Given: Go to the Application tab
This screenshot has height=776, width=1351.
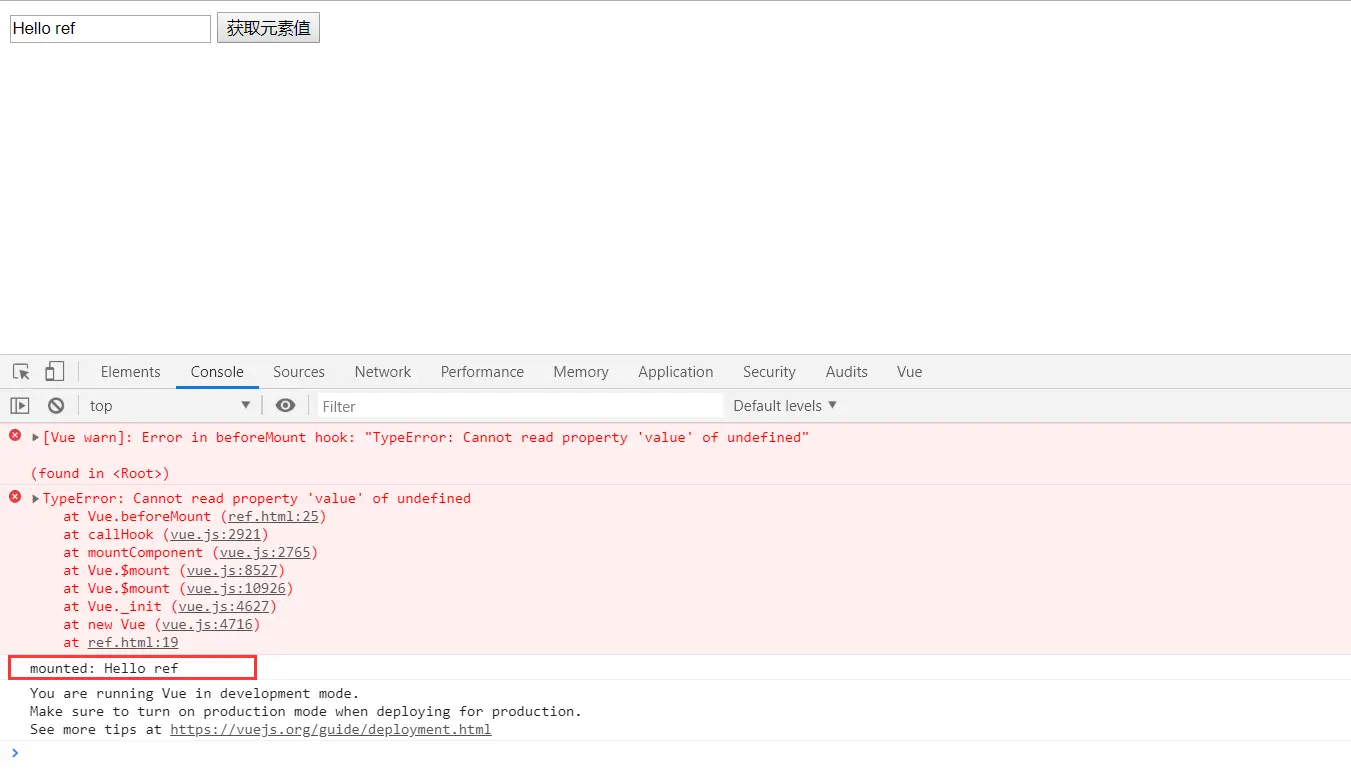Looking at the screenshot, I should point(676,371).
